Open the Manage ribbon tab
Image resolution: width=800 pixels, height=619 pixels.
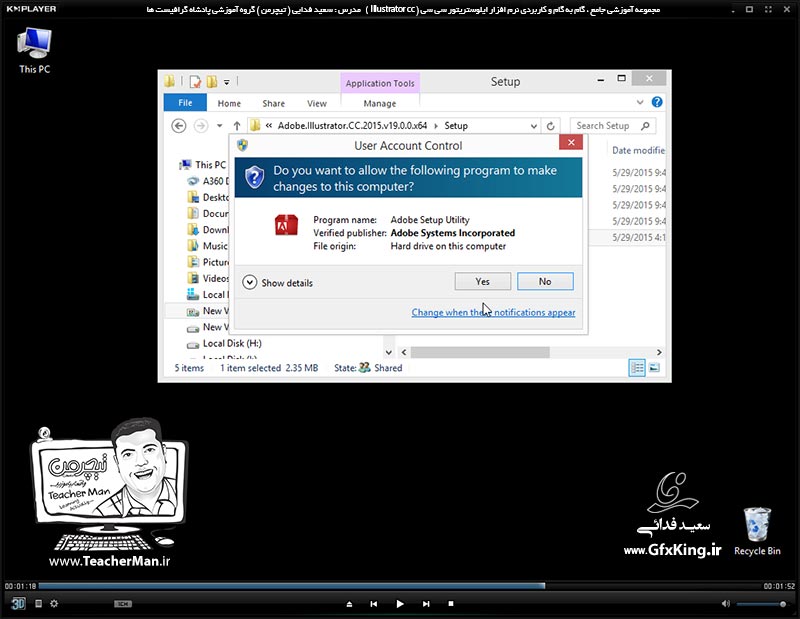point(380,104)
